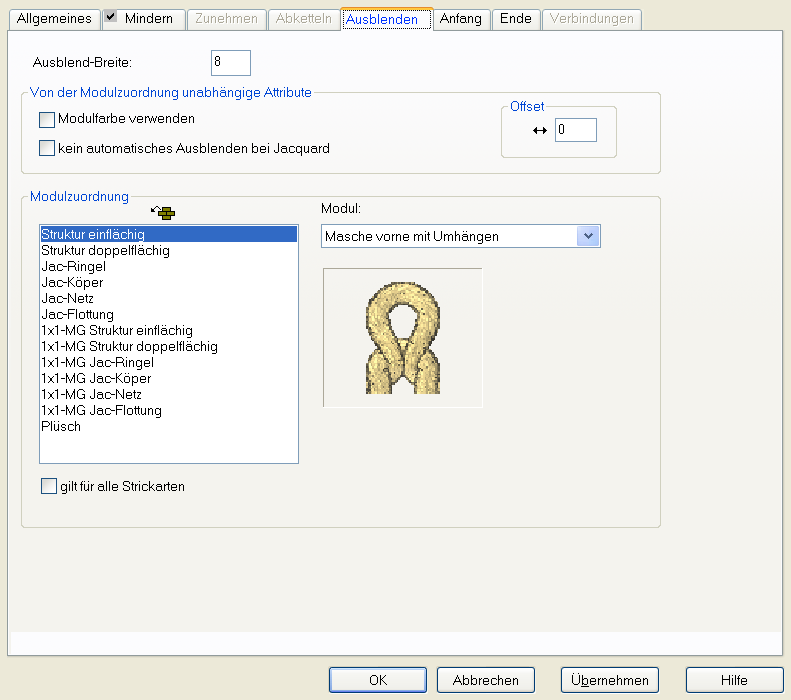Select Jac-Ringel in the list
The width and height of the screenshot is (791, 700).
coord(74,267)
